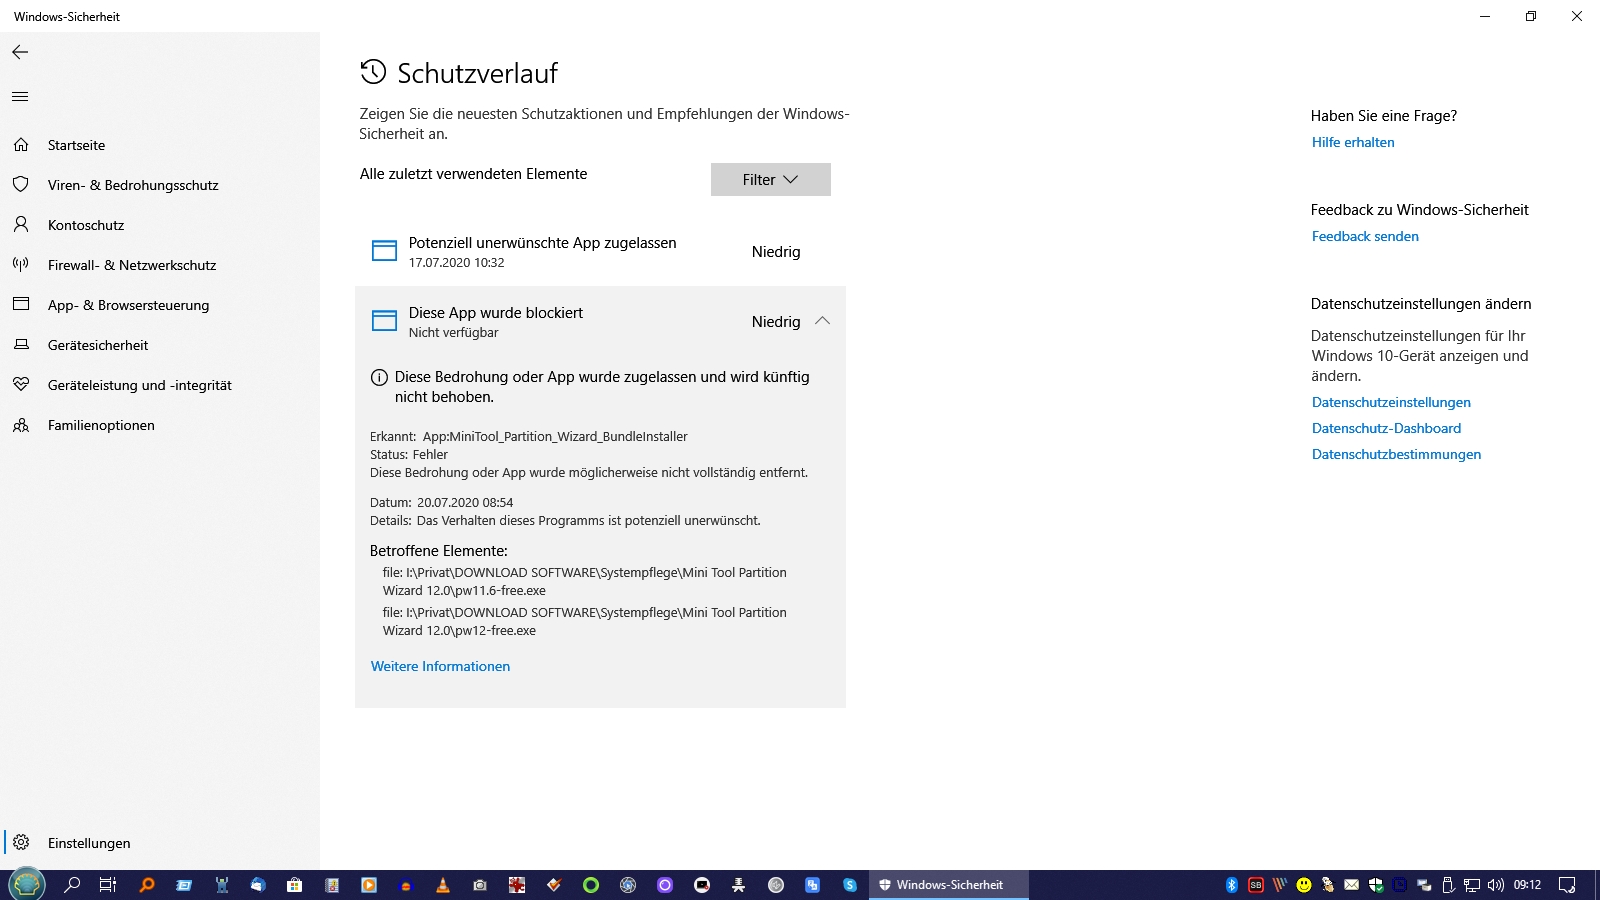Screen dimensions: 1600x900
Task: Click the app icon of the zugelassen entry
Action: click(384, 251)
